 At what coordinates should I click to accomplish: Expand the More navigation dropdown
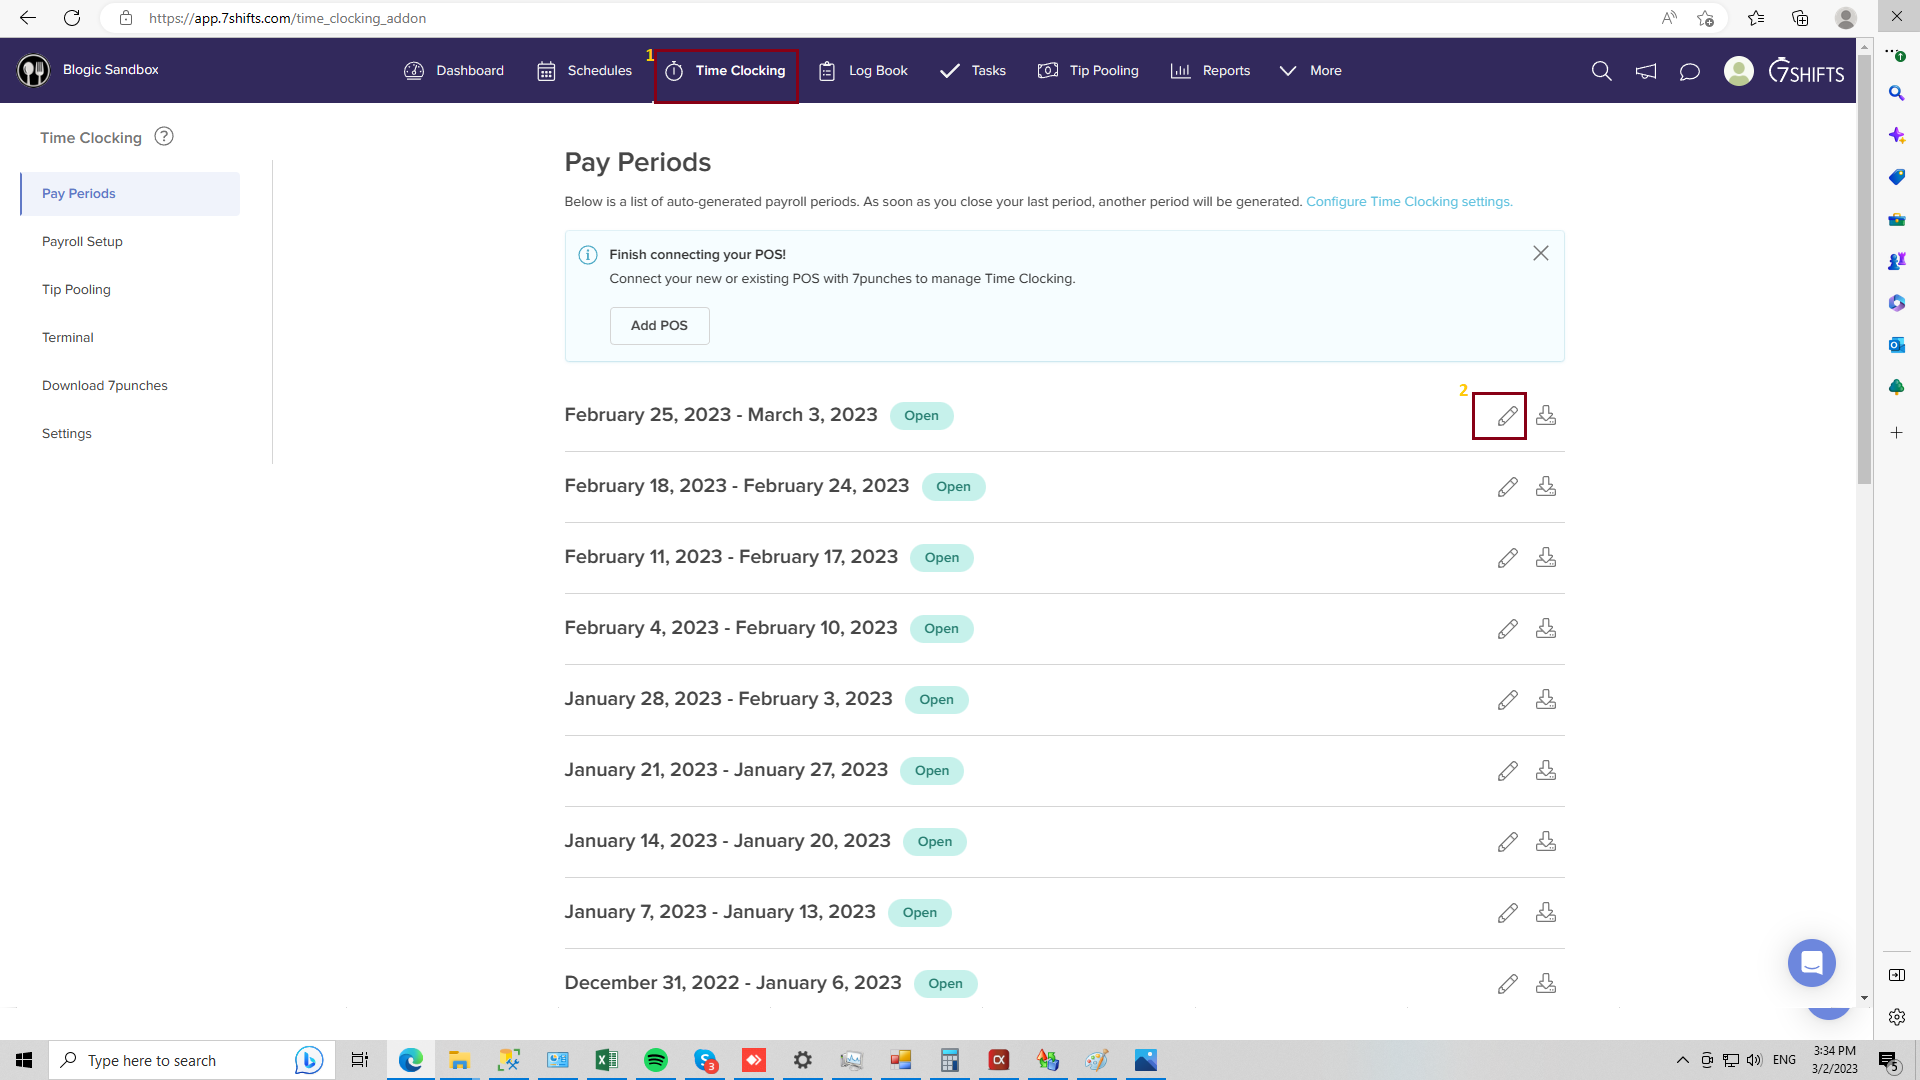(x=1310, y=71)
